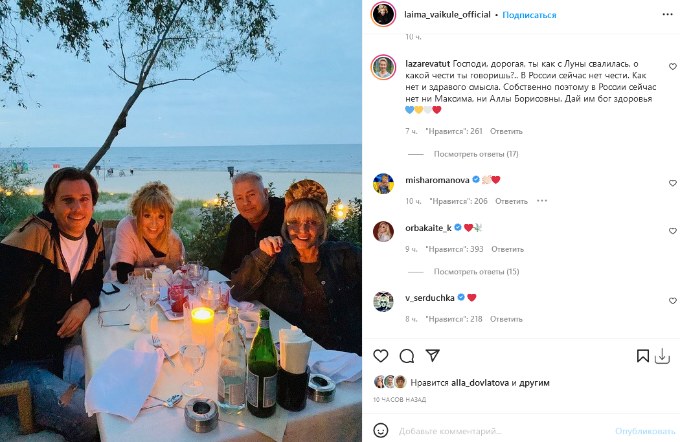Screen dimensions: 680x442
Task: Expand the 15 replies under orbakaite_k's comment
Action: point(476,272)
